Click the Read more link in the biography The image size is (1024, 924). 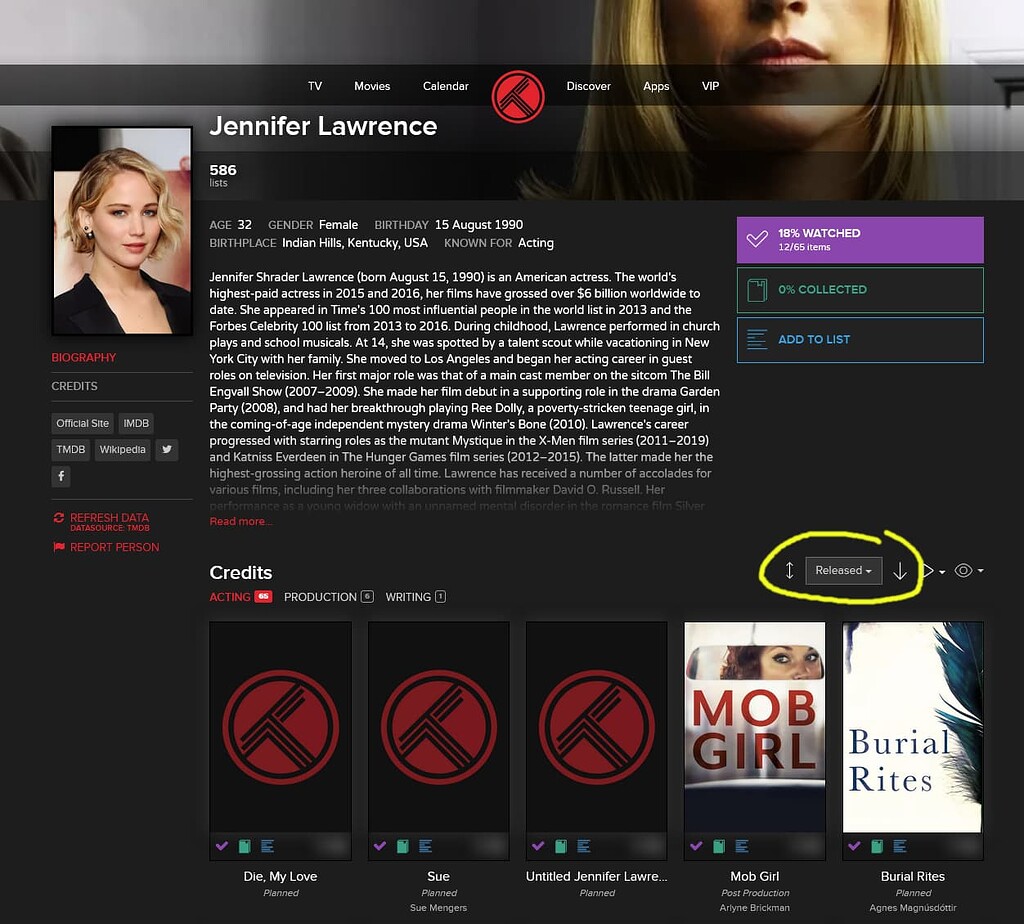tap(240, 521)
